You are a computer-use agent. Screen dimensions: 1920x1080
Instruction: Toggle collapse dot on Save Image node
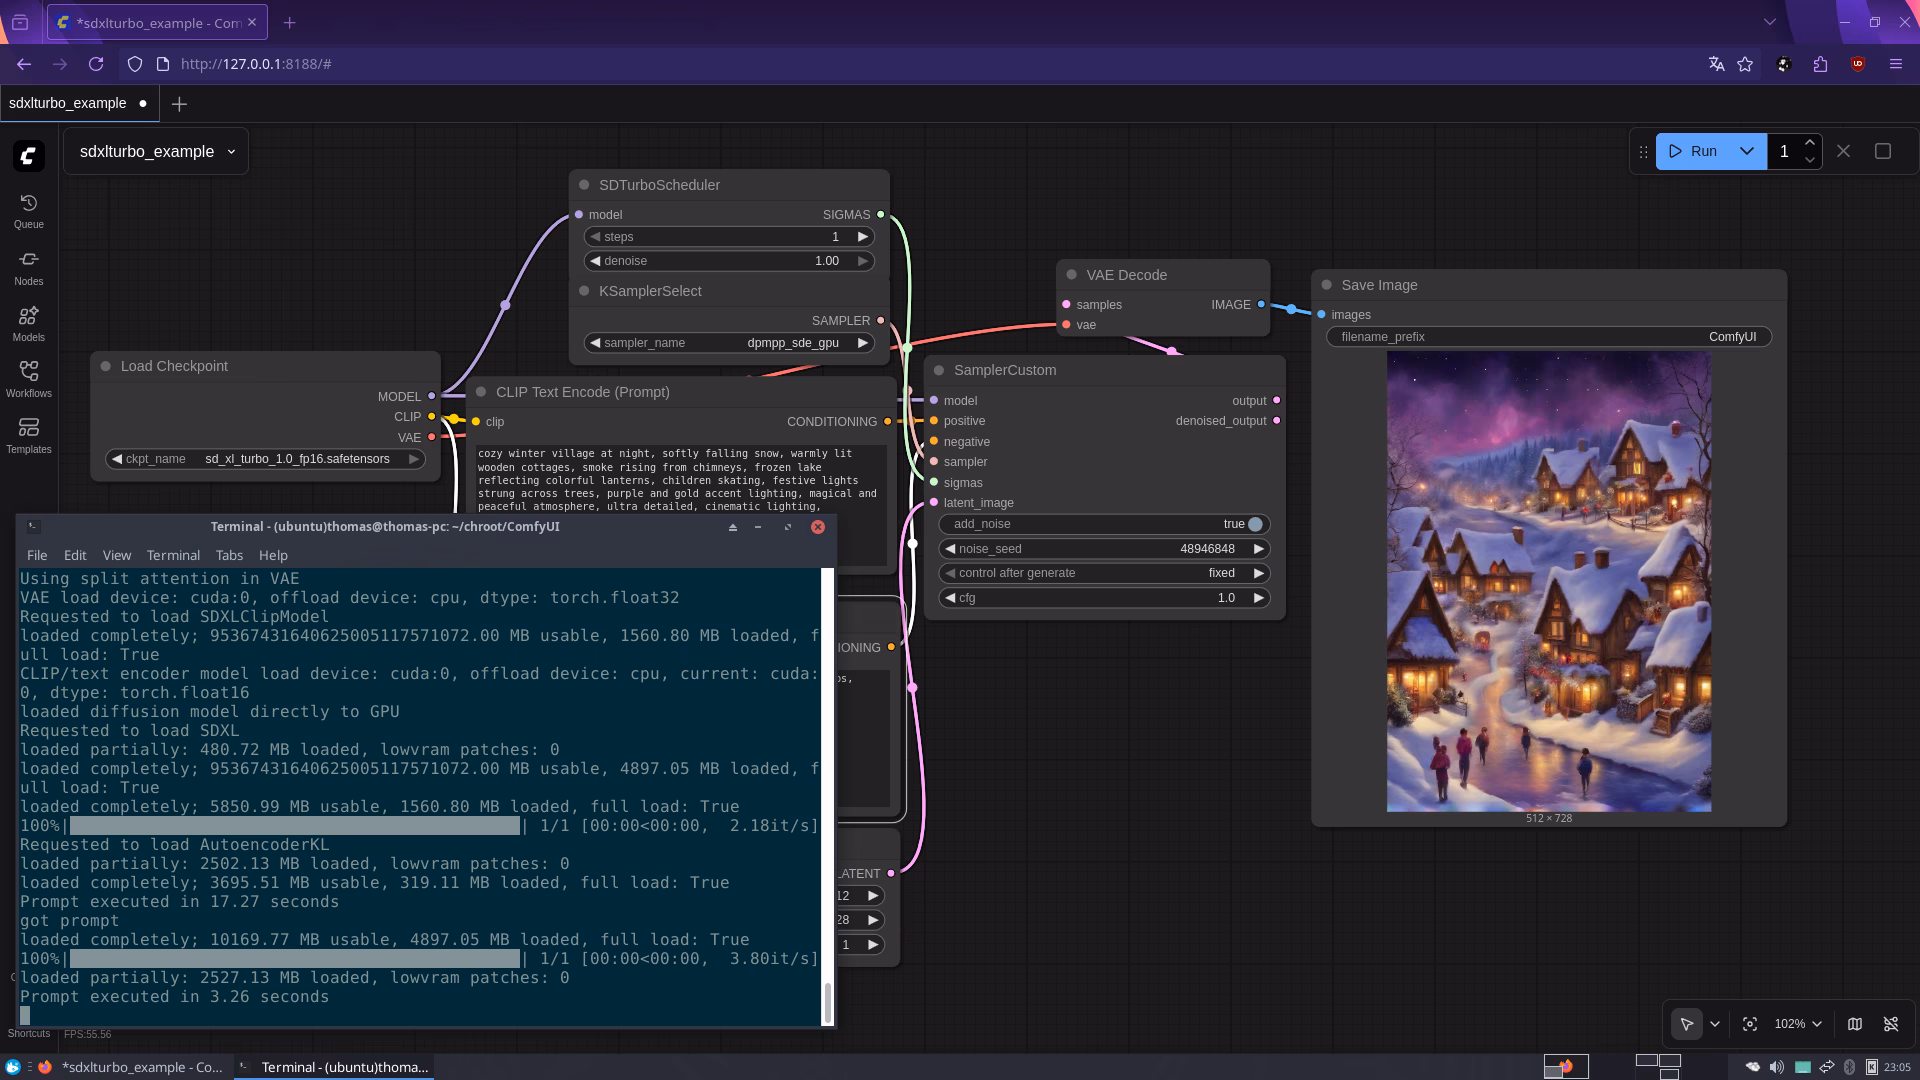tap(1327, 285)
